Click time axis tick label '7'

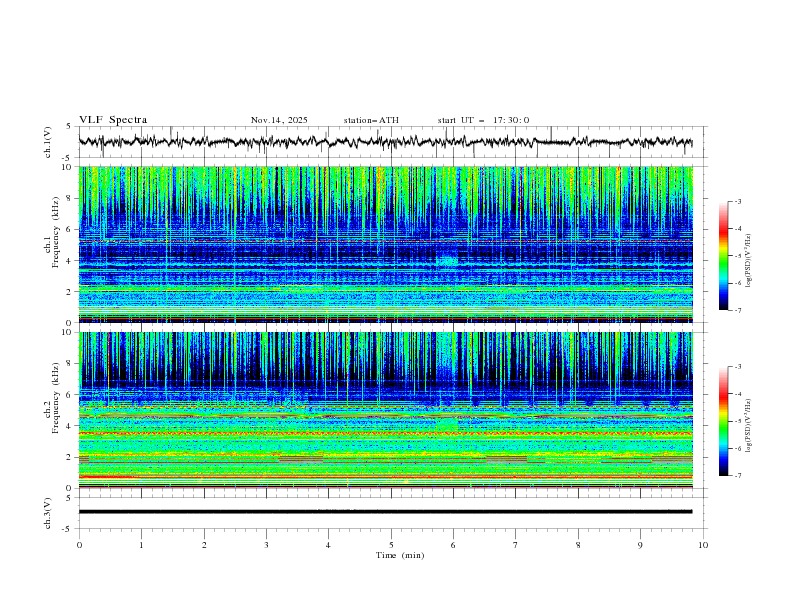pos(516,545)
